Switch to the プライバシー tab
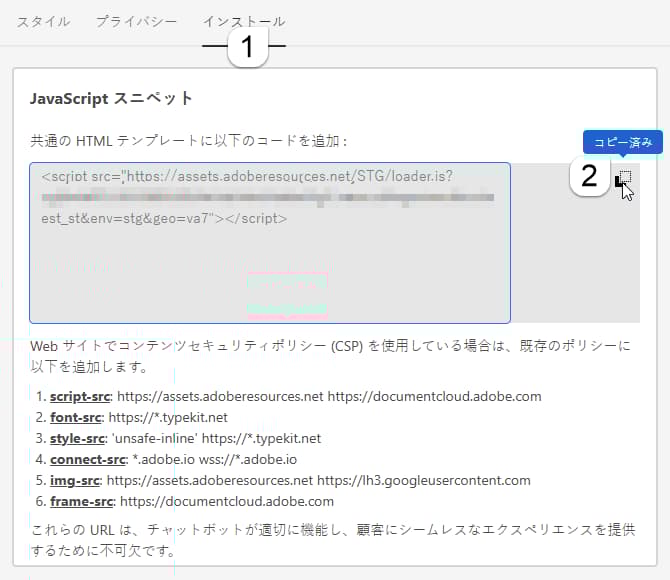This screenshot has width=670, height=580. coord(136,21)
